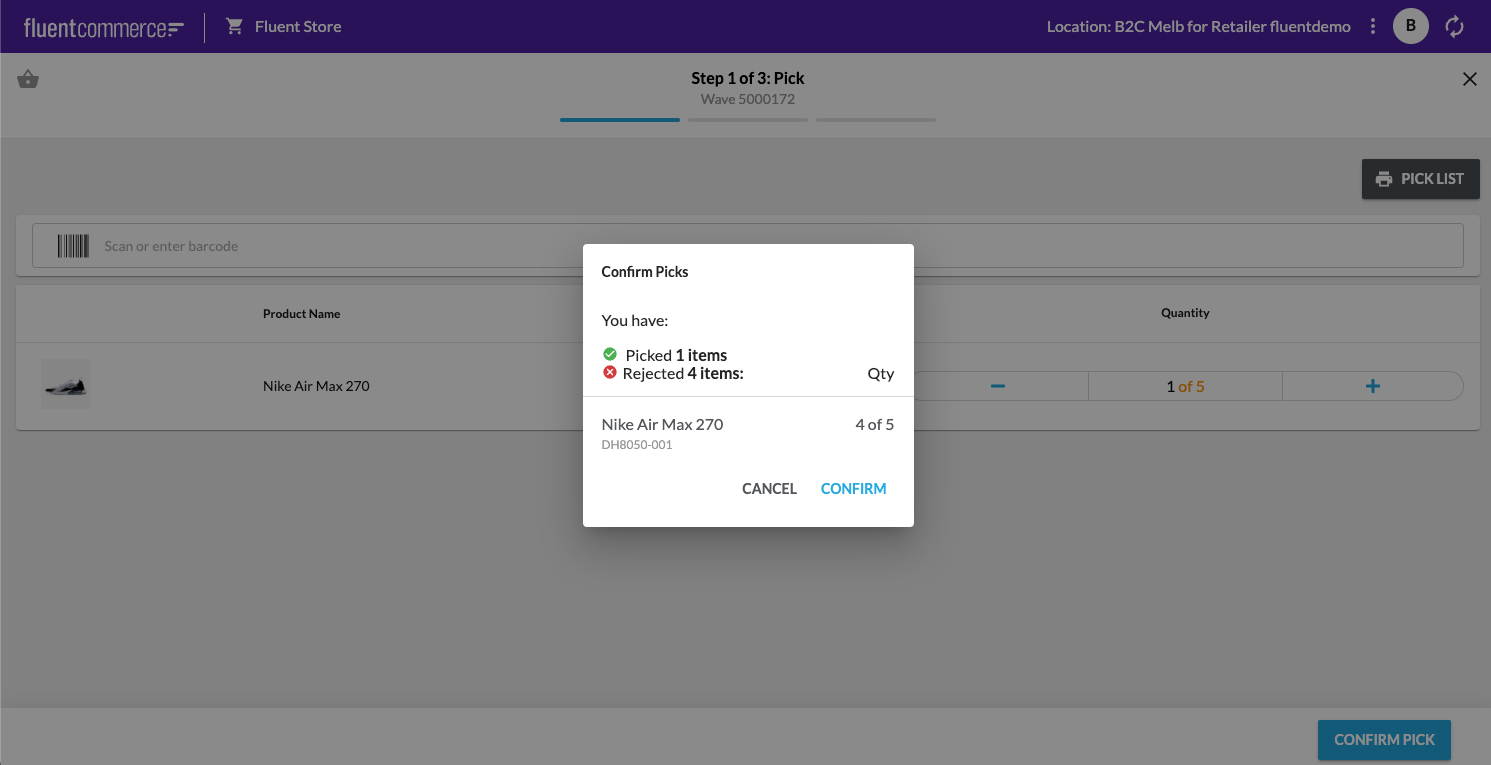Viewport: 1491px width, 765px height.
Task: Click the basket icon at top left
Action: coord(28,80)
